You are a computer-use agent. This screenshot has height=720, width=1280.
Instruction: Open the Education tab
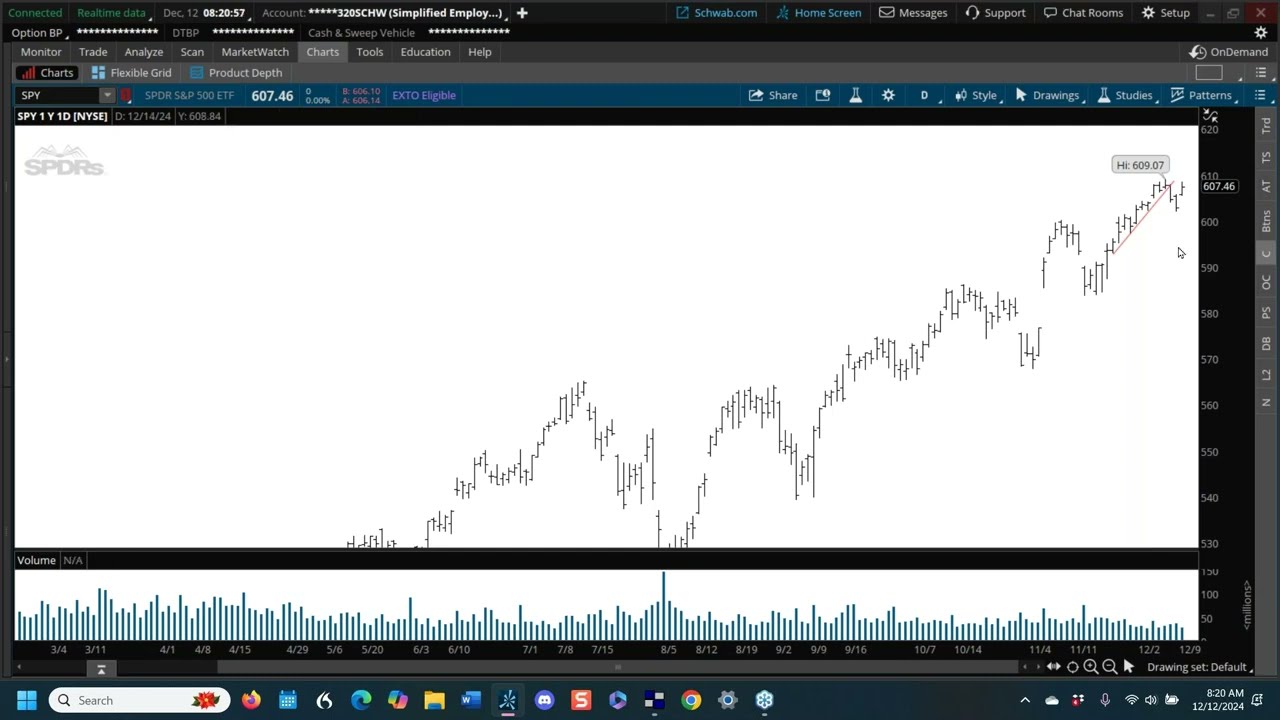(425, 52)
